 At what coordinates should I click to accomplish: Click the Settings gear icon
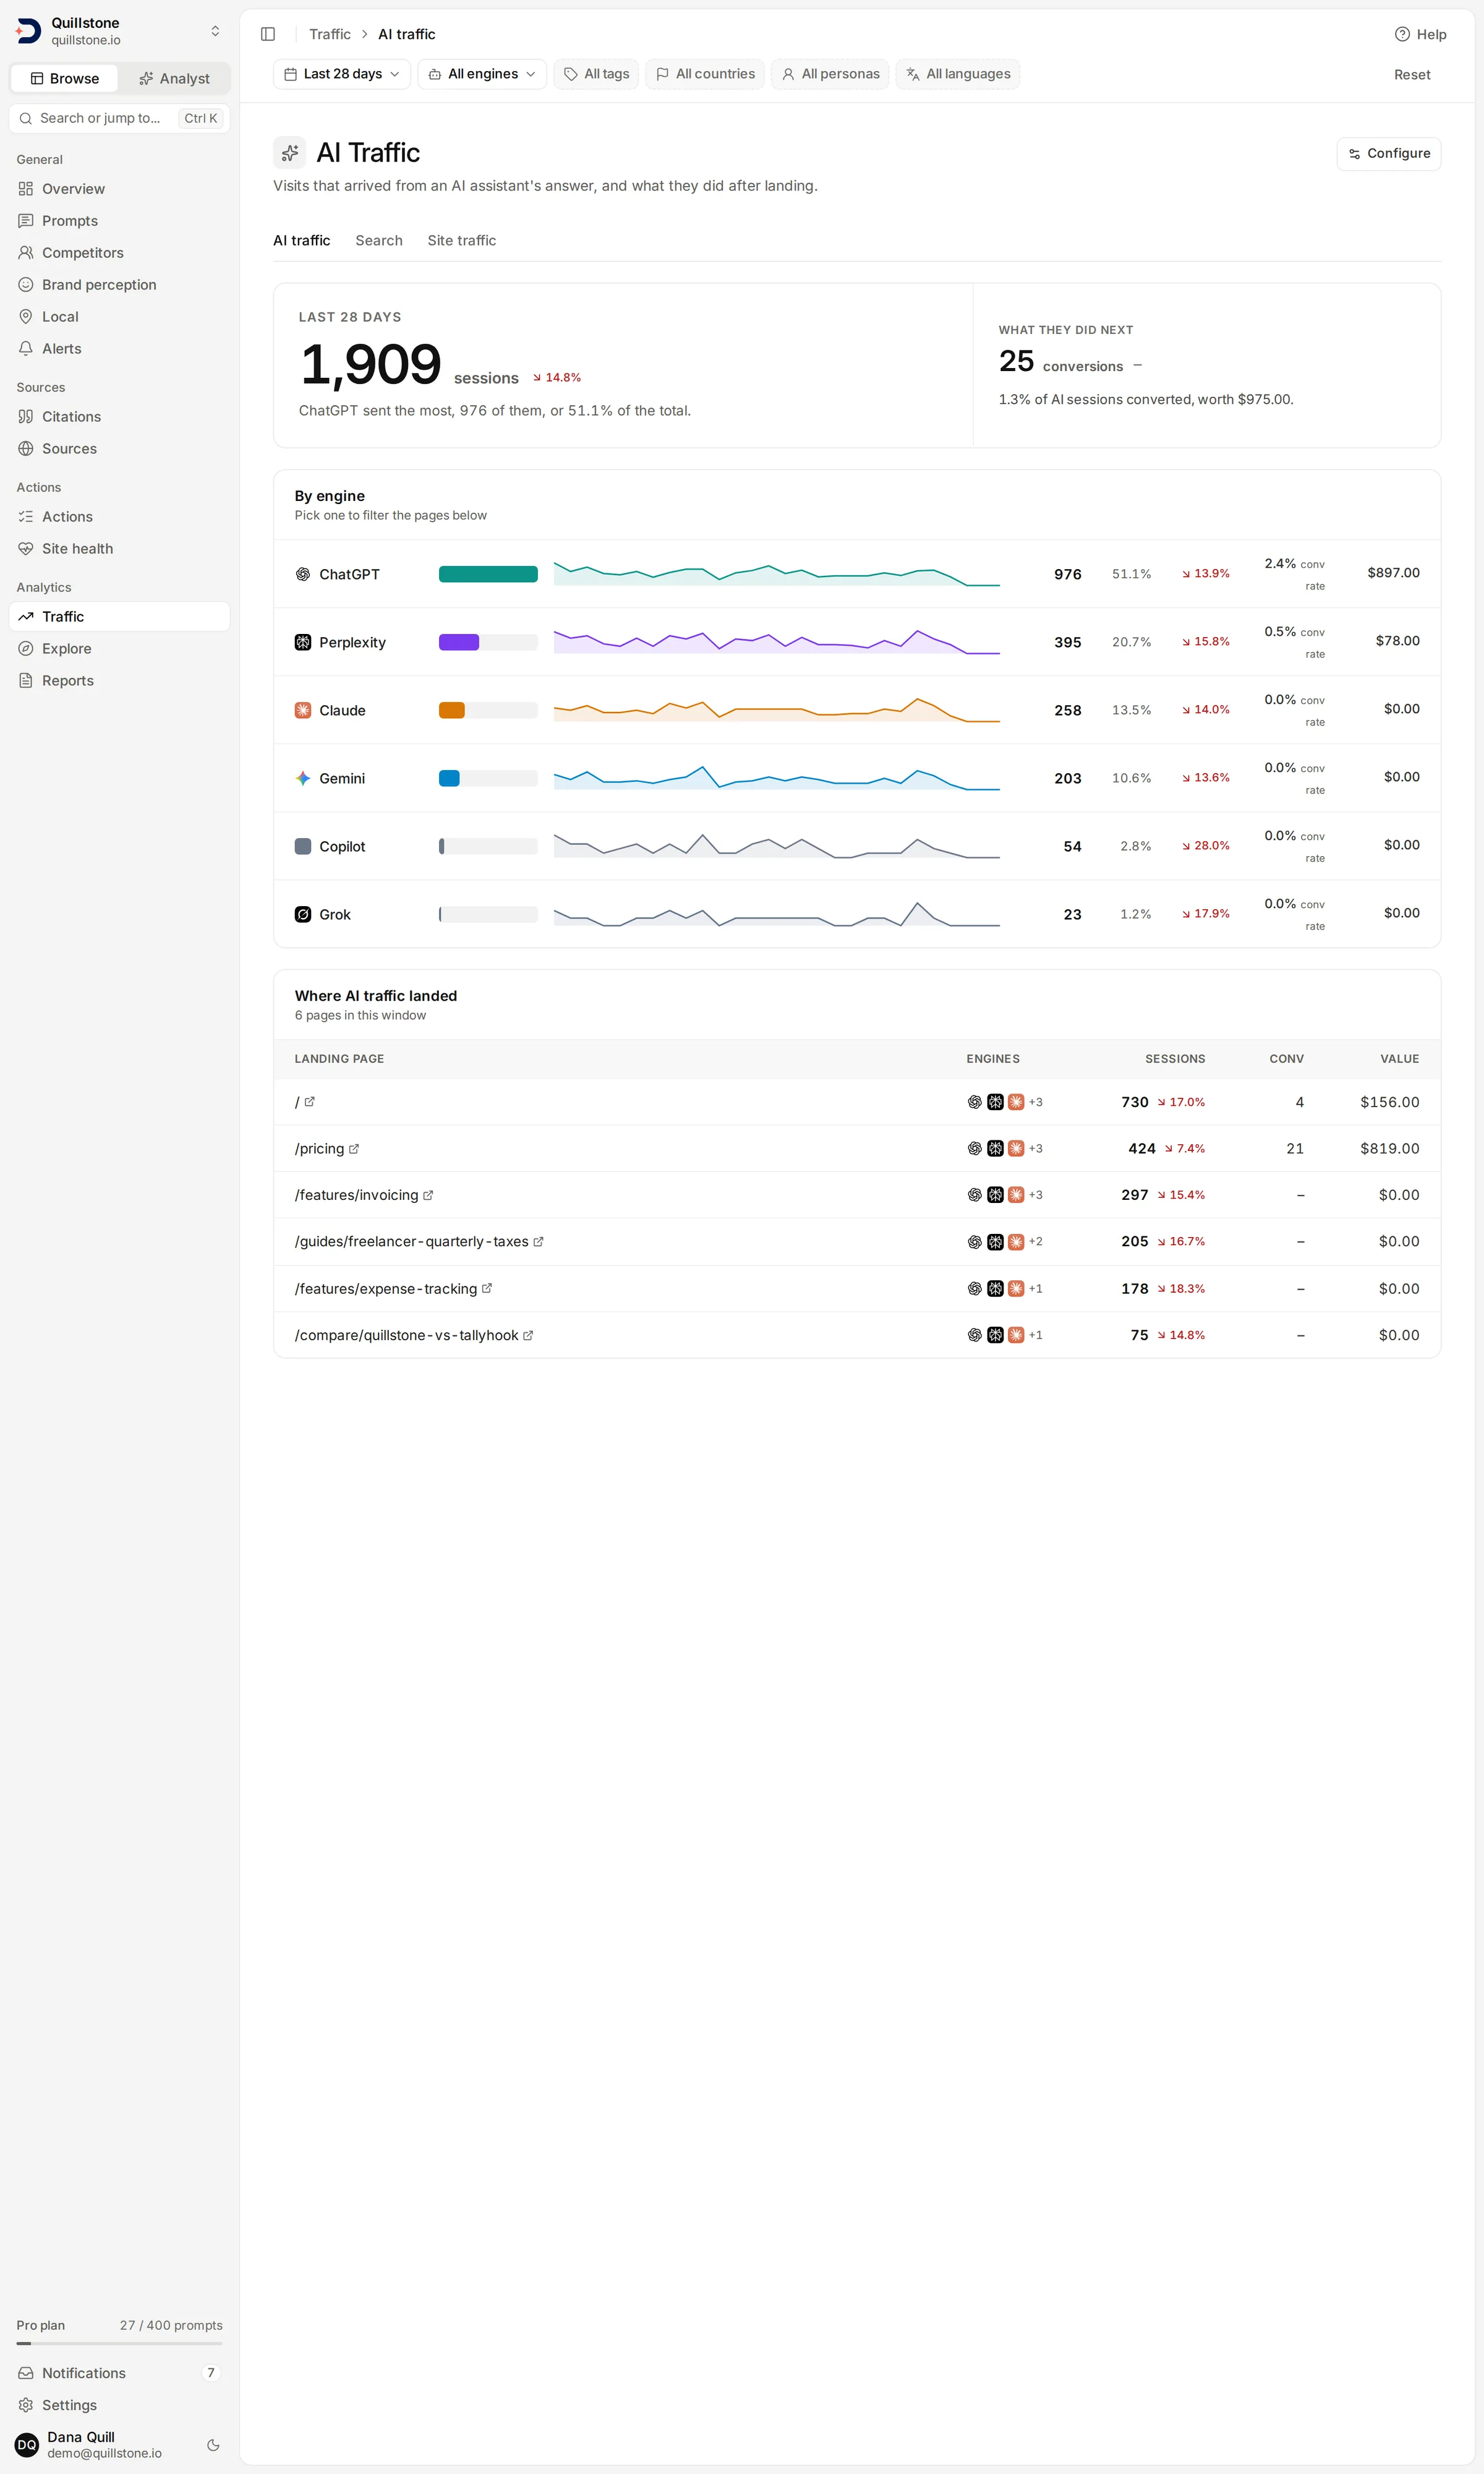click(26, 2405)
